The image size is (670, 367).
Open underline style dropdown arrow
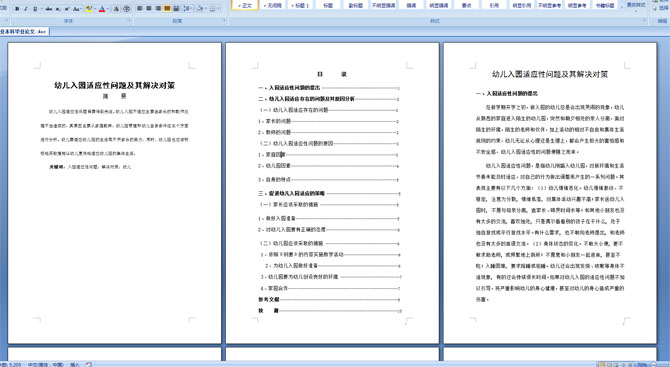tap(41, 9)
